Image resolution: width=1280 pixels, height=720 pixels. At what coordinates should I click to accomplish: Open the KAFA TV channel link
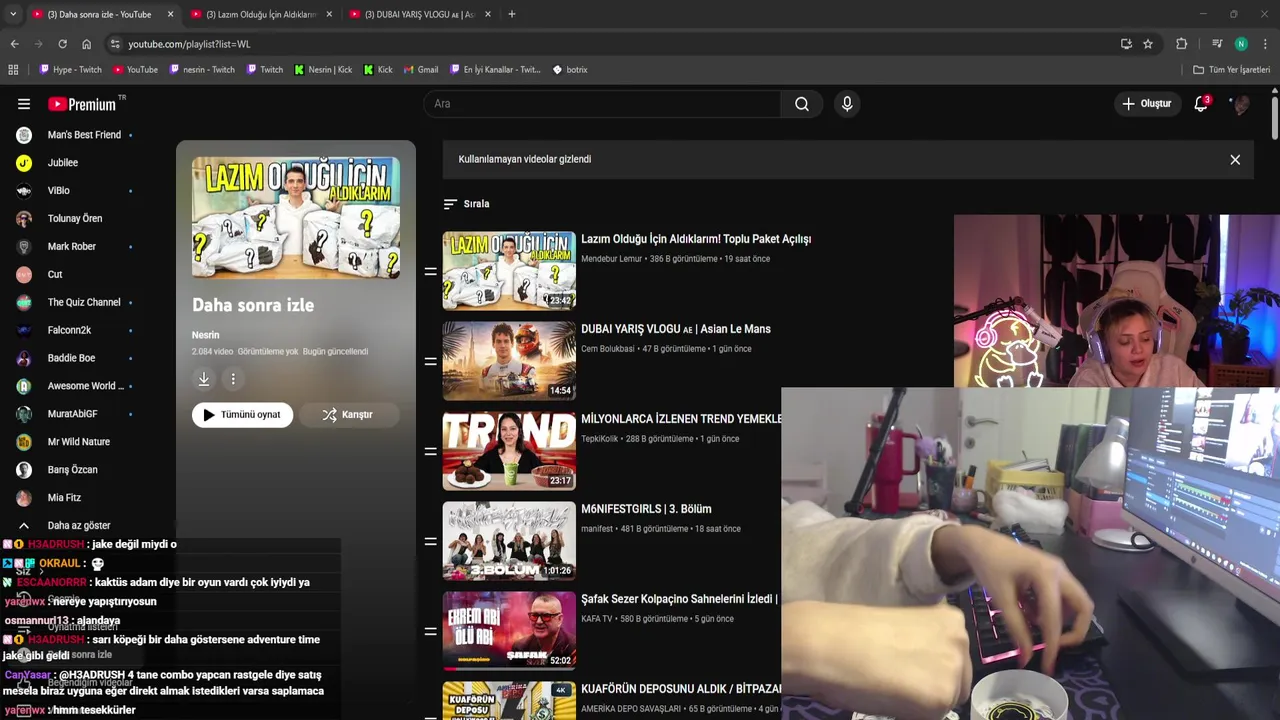597,619
